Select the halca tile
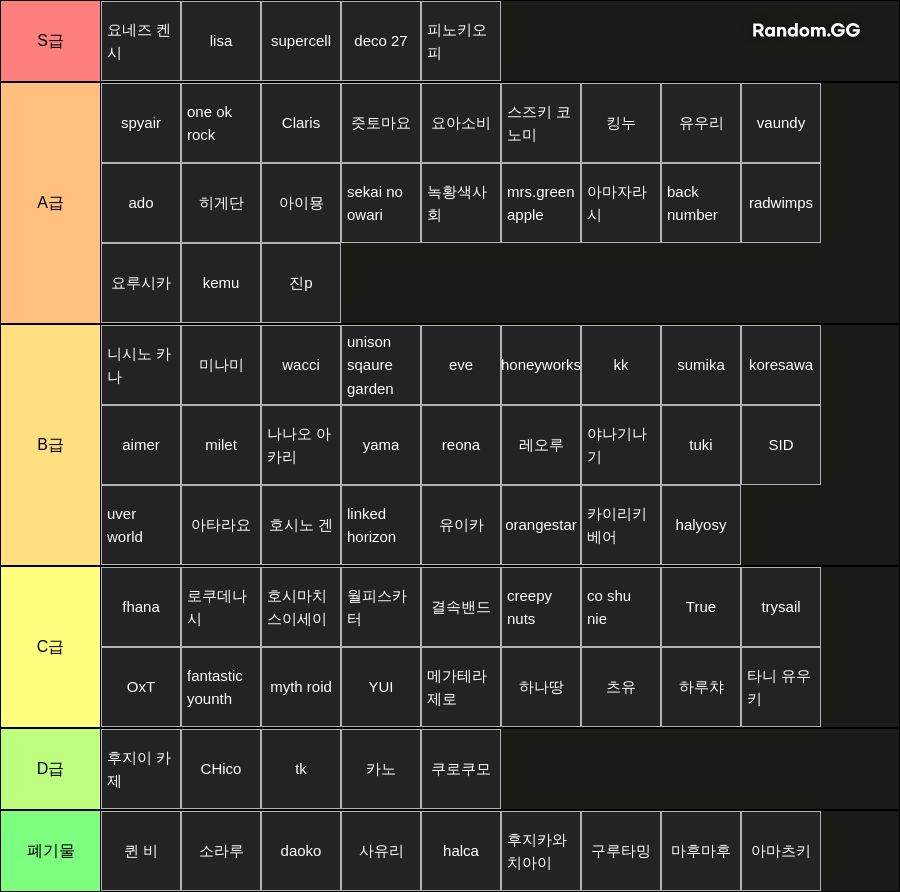The image size is (900, 892). point(461,851)
